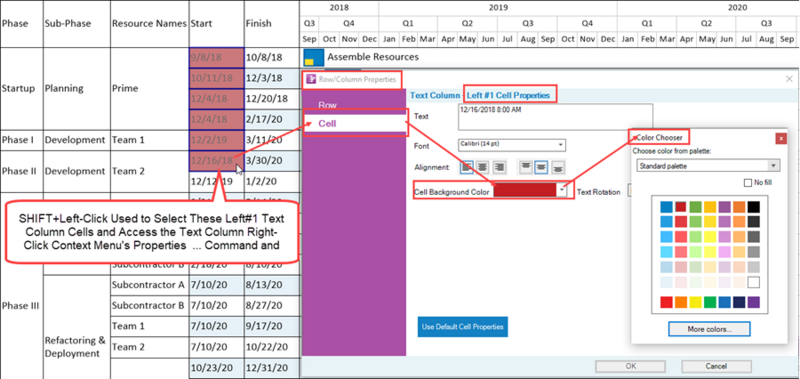
Task: Select the Subcontractor A resource cell
Action: coord(149,286)
